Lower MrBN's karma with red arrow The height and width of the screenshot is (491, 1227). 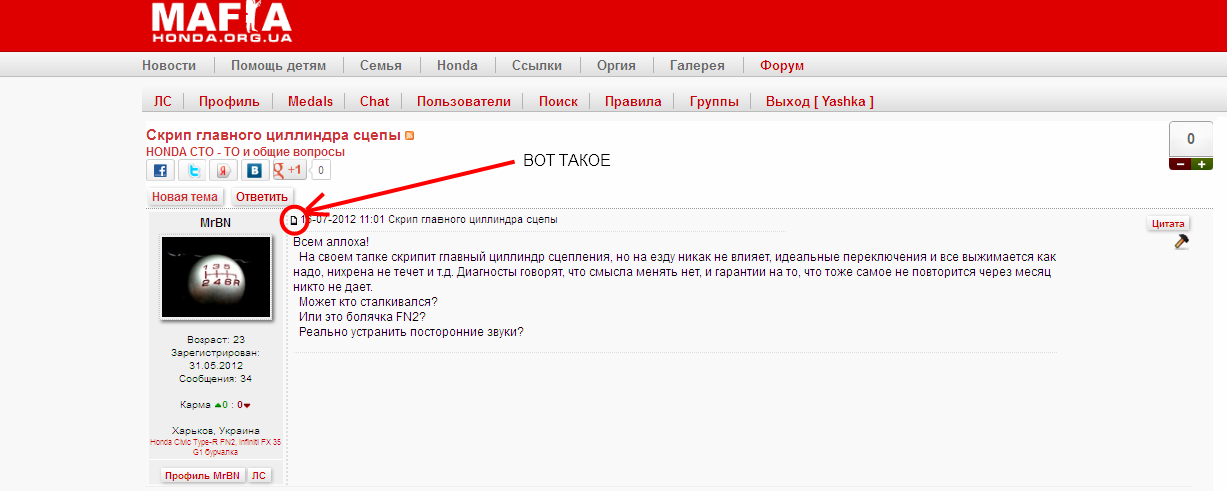coord(247,405)
